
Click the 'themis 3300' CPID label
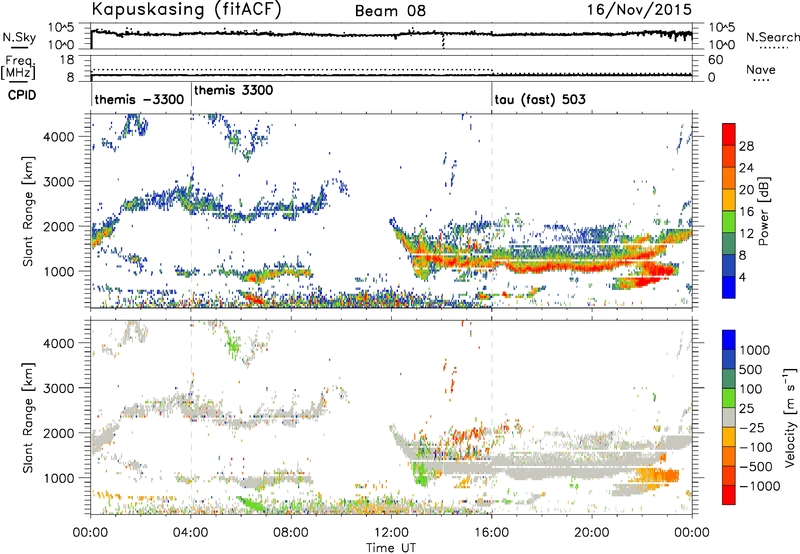click(x=234, y=90)
